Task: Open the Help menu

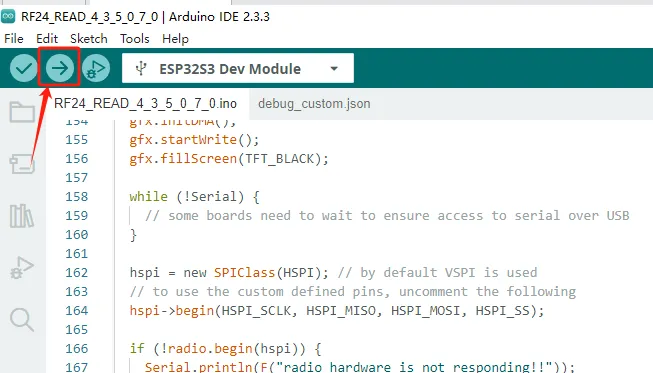Action: click(175, 39)
